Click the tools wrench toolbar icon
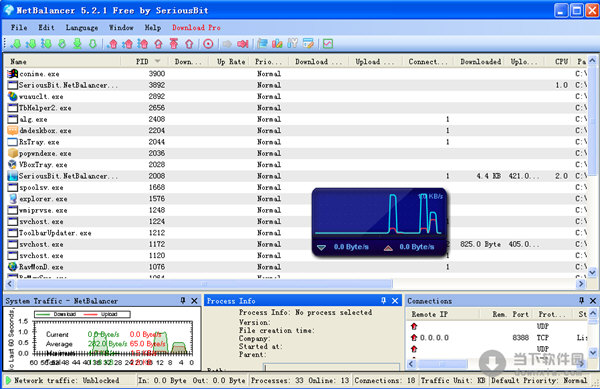Viewport: 600px width, 389px height. [293, 44]
